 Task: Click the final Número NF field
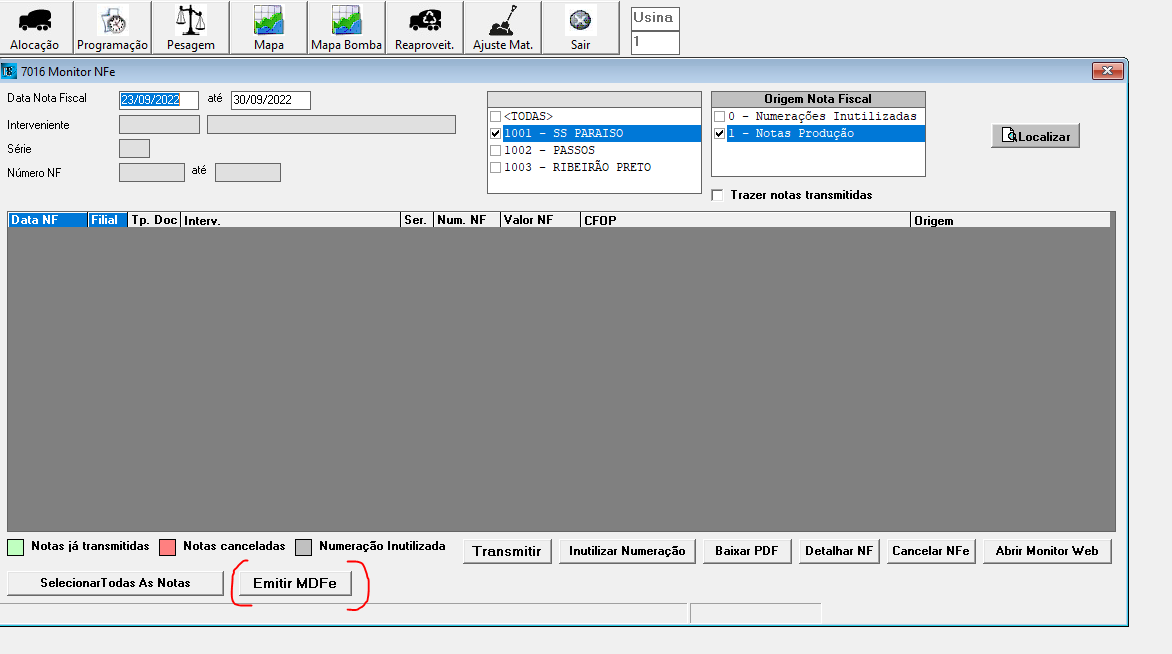[x=247, y=173]
